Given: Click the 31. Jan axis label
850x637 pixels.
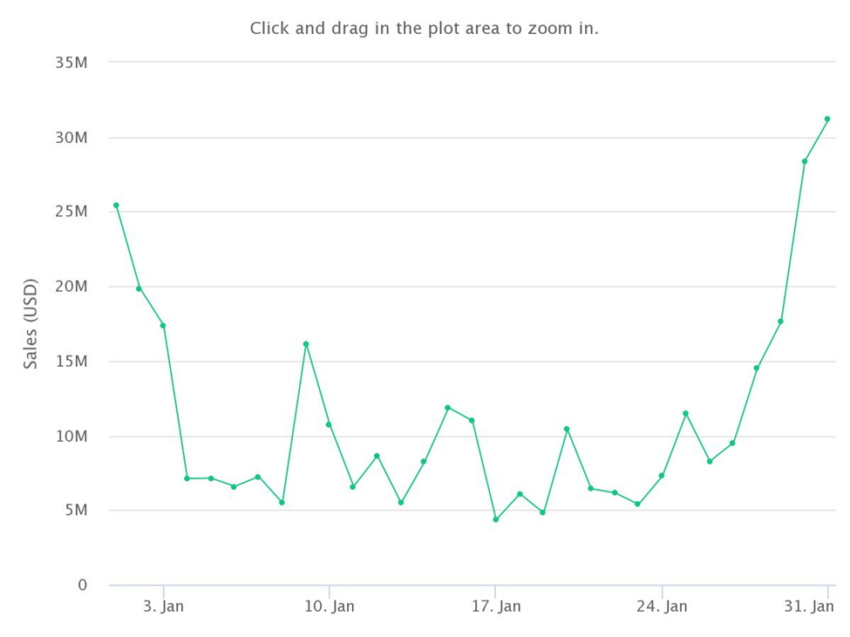Looking at the screenshot, I should pos(809,606).
